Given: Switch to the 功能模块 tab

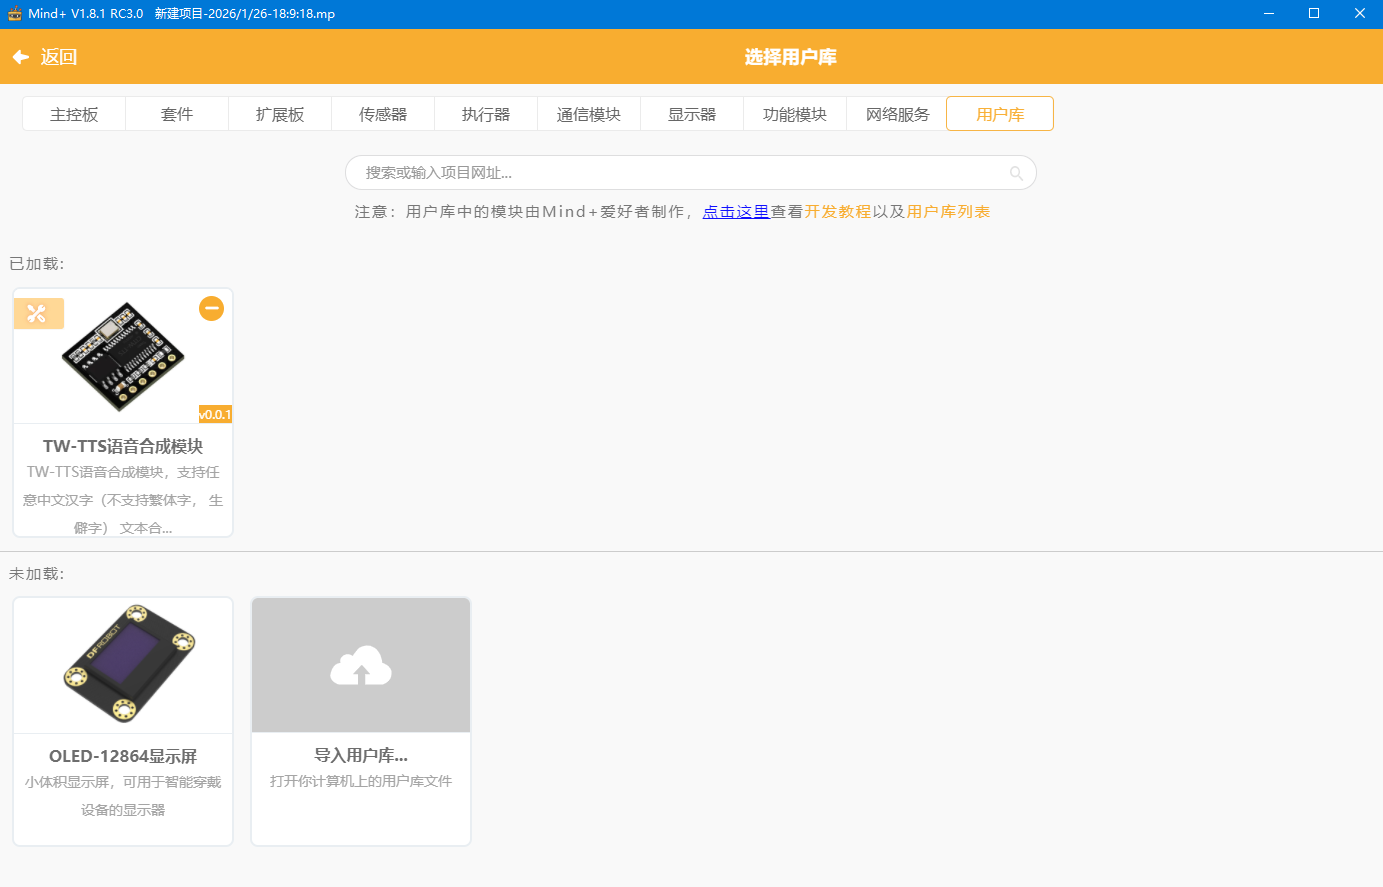Looking at the screenshot, I should coord(795,114).
